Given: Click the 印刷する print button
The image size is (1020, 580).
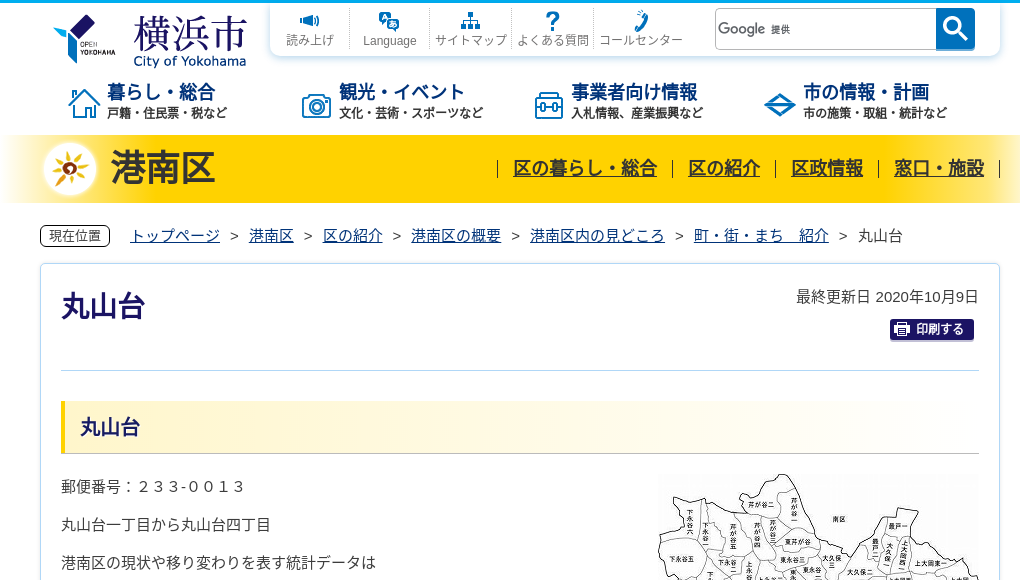Looking at the screenshot, I should (x=931, y=329).
